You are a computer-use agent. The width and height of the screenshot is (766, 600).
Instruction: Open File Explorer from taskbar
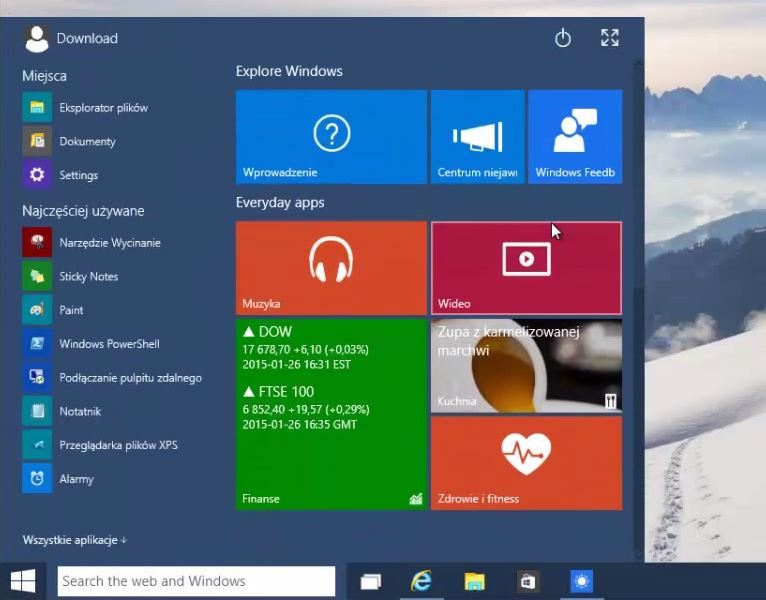click(474, 581)
